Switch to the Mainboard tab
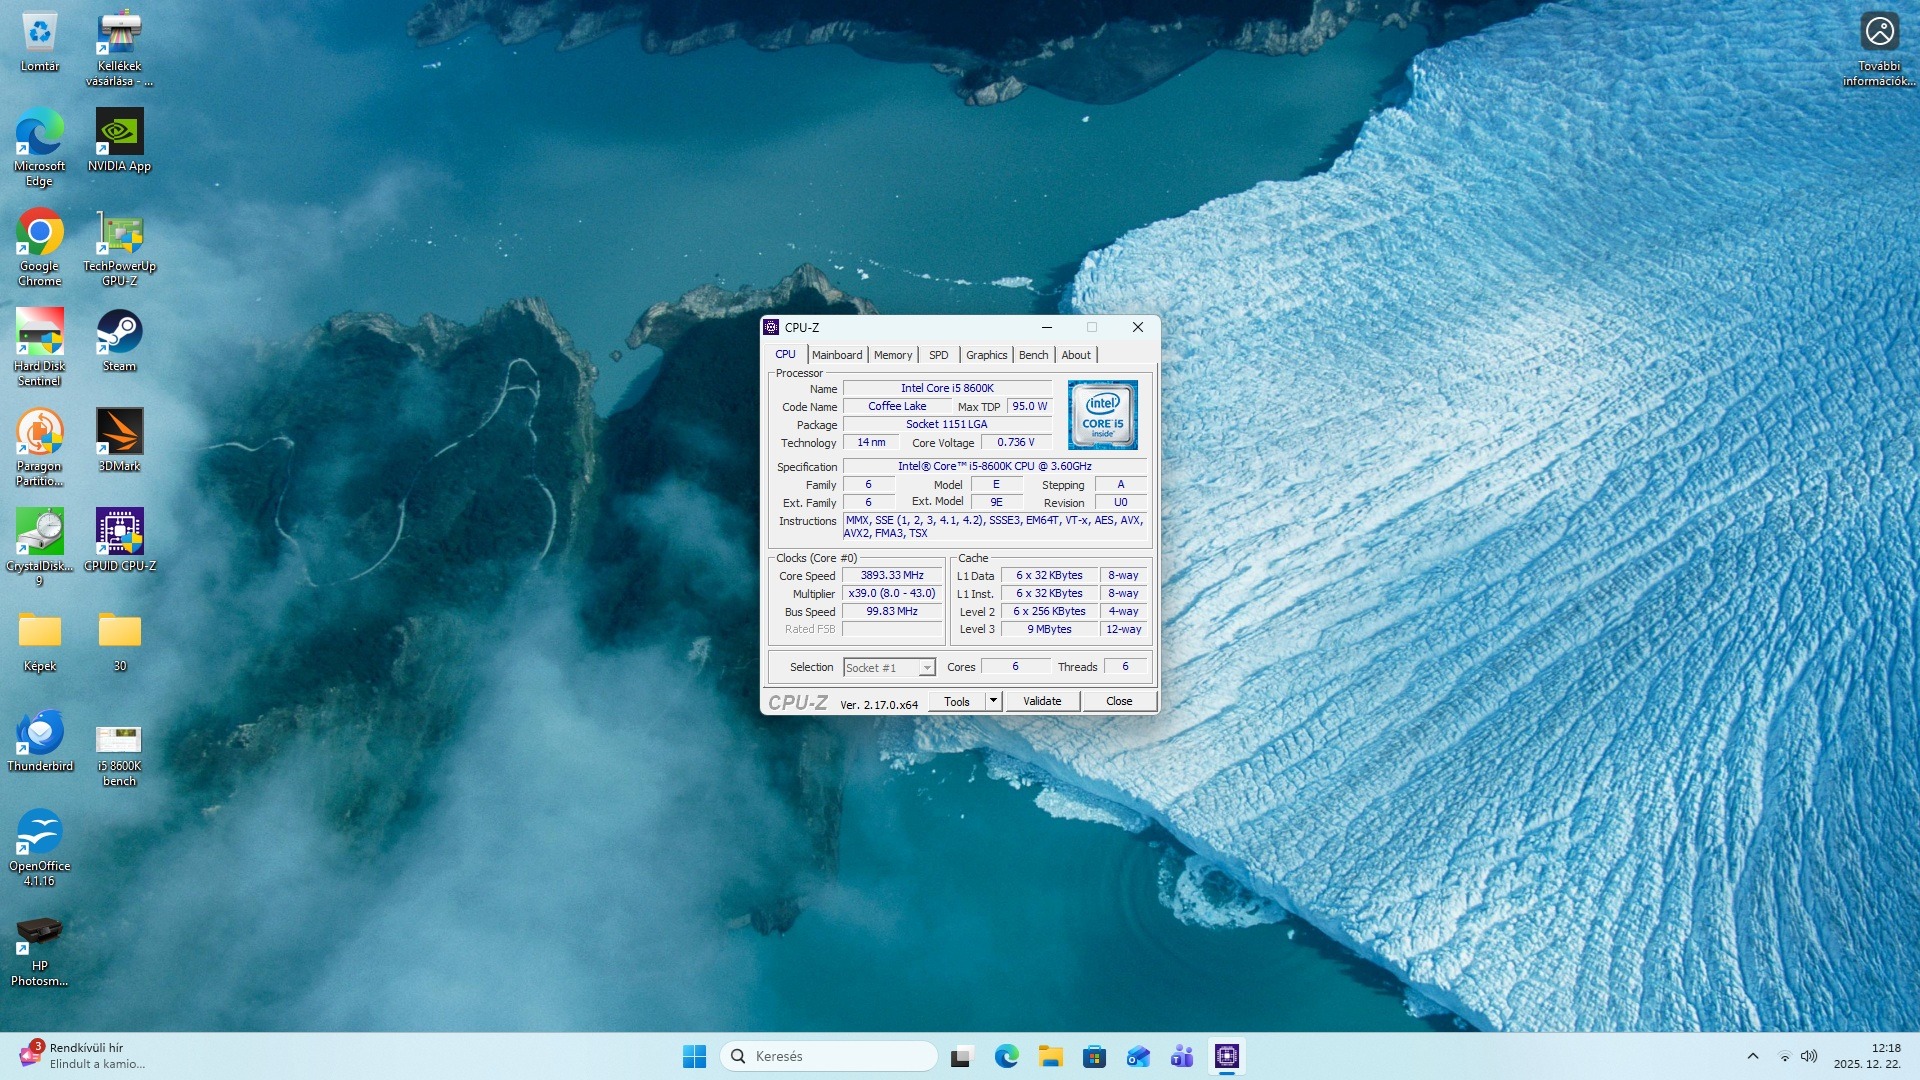The height and width of the screenshot is (1080, 1920). pyautogui.click(x=836, y=355)
